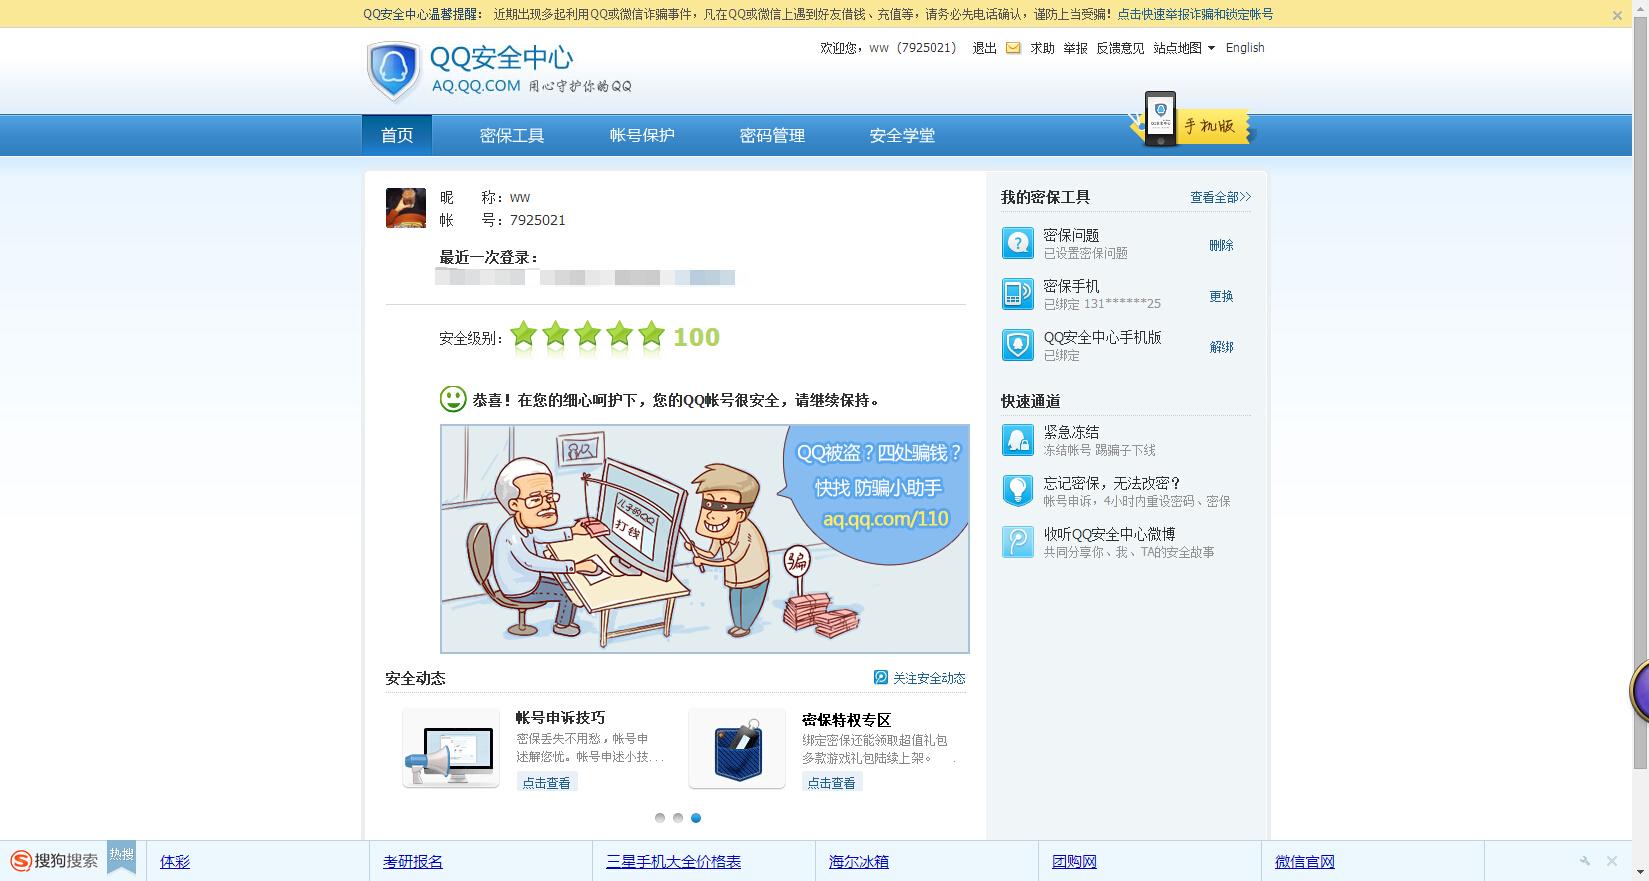Open 微信官网 link in bottom bar
The image size is (1649, 881).
[x=1305, y=861]
